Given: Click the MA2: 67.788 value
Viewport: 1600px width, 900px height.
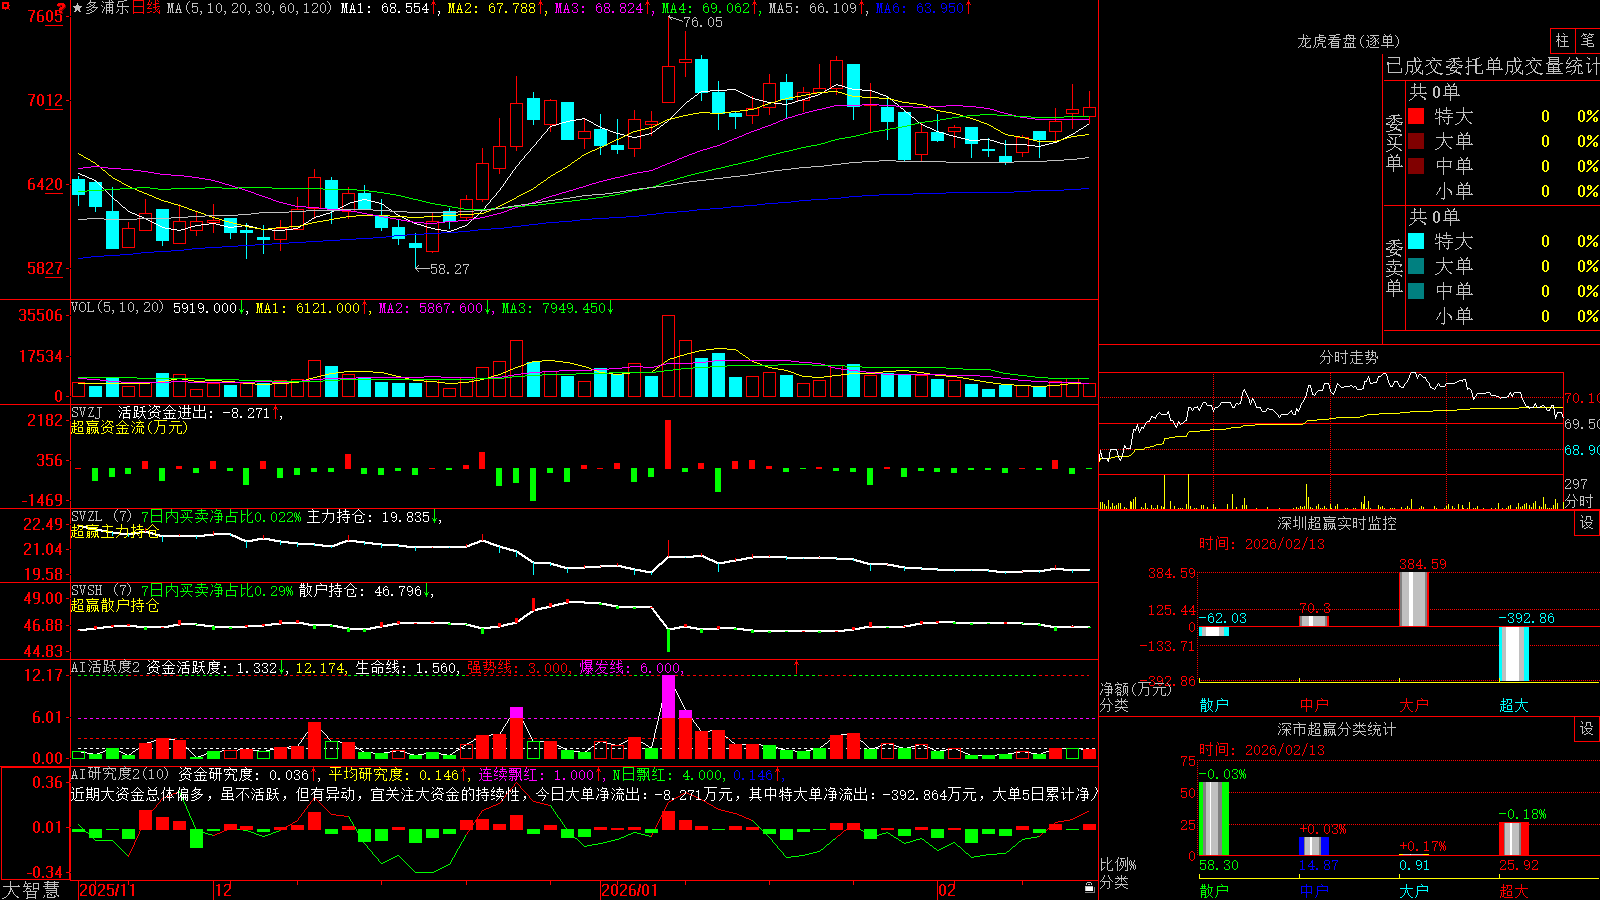Looking at the screenshot, I should 492,8.
